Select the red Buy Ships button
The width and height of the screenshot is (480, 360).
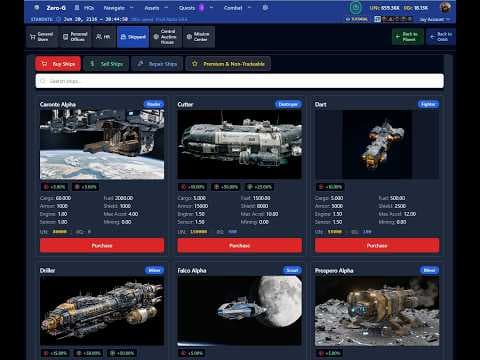point(58,64)
